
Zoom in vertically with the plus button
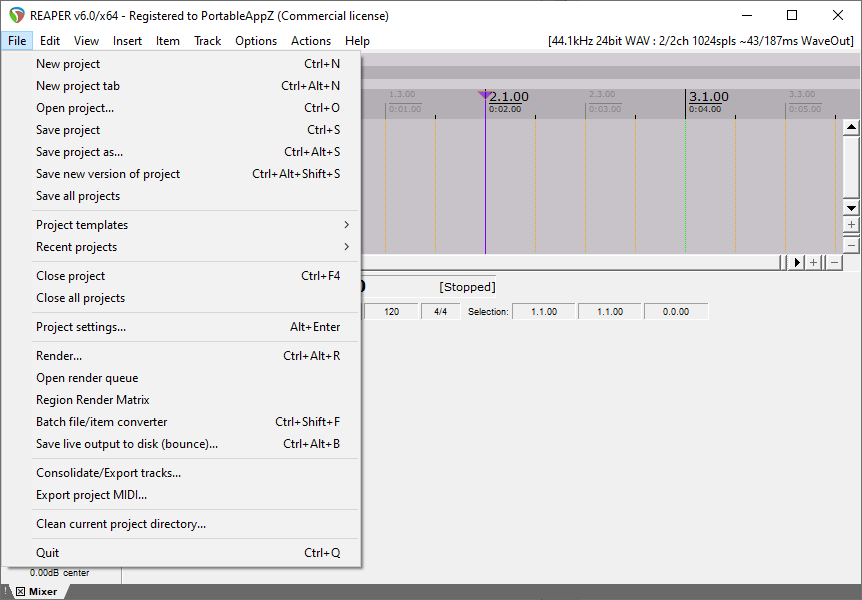click(x=851, y=224)
